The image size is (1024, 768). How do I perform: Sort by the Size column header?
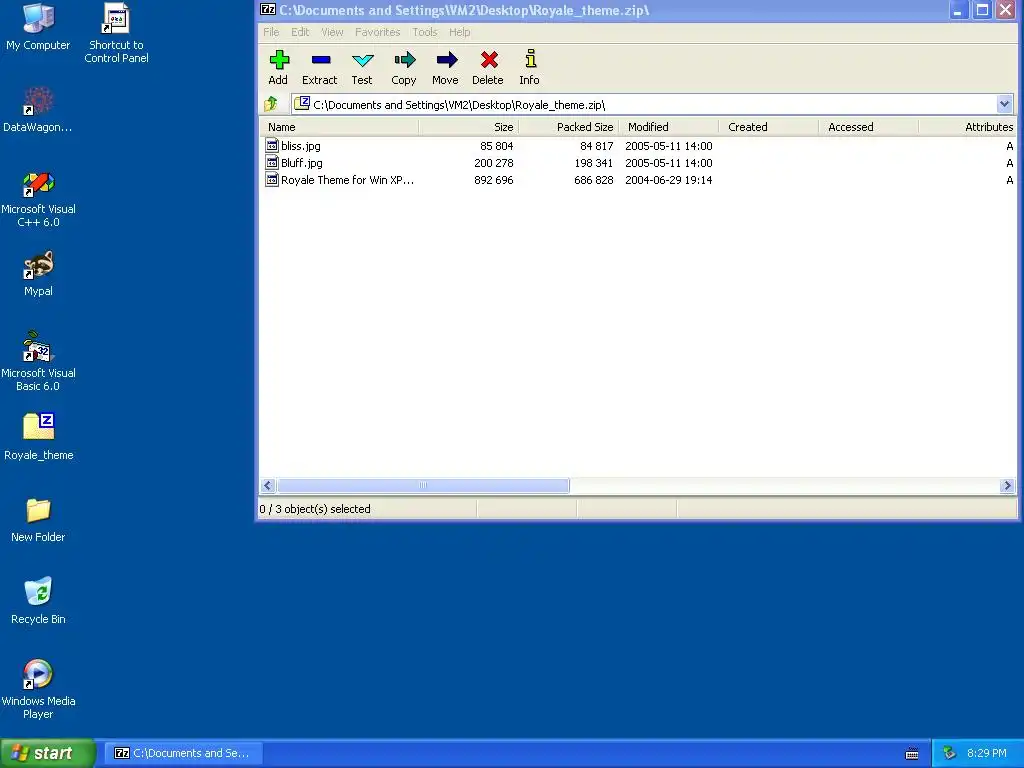(x=469, y=127)
